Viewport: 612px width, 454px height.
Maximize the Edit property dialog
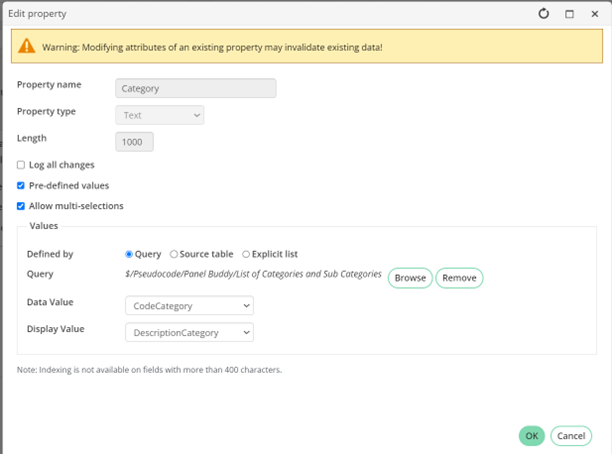569,14
